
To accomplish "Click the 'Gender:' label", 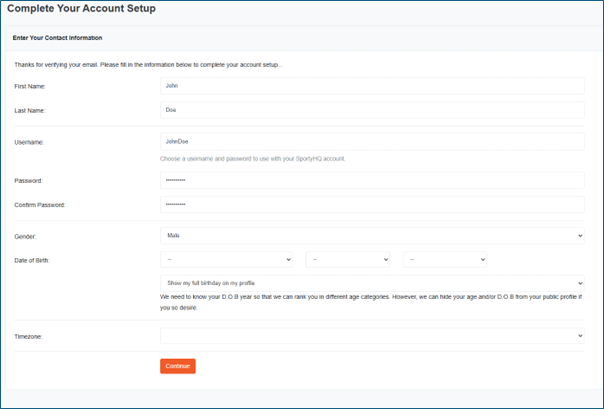I will [25, 236].
